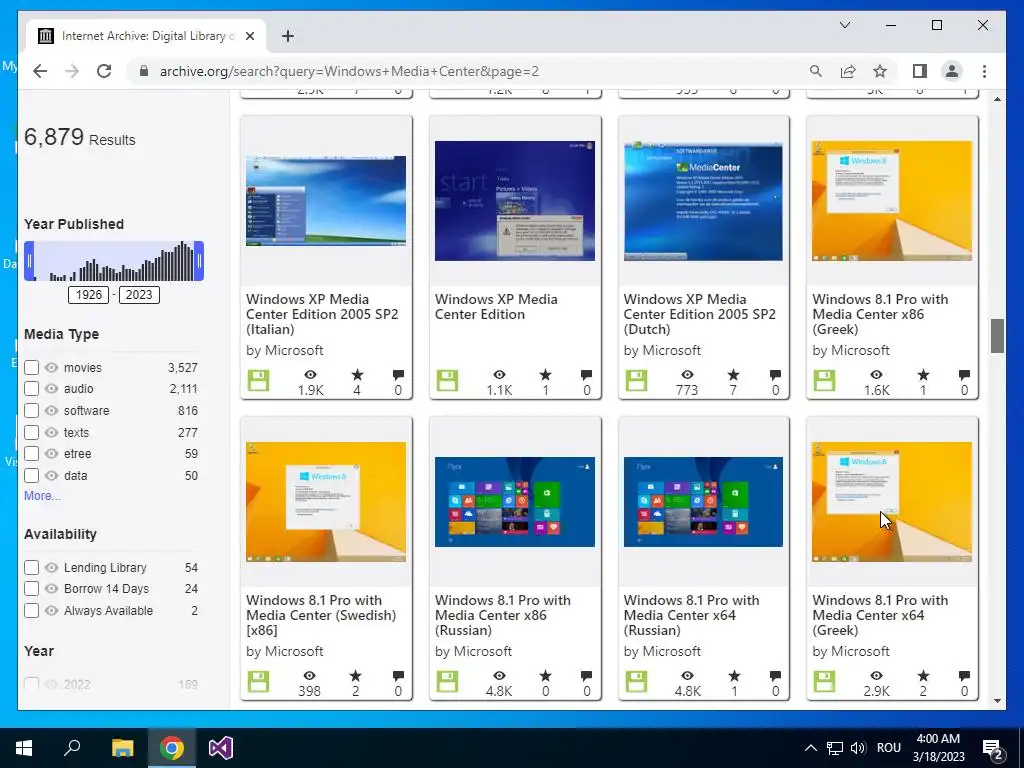Screen dimensions: 1024x768
Task: Open the tab search chevron
Action: pyautogui.click(x=844, y=25)
